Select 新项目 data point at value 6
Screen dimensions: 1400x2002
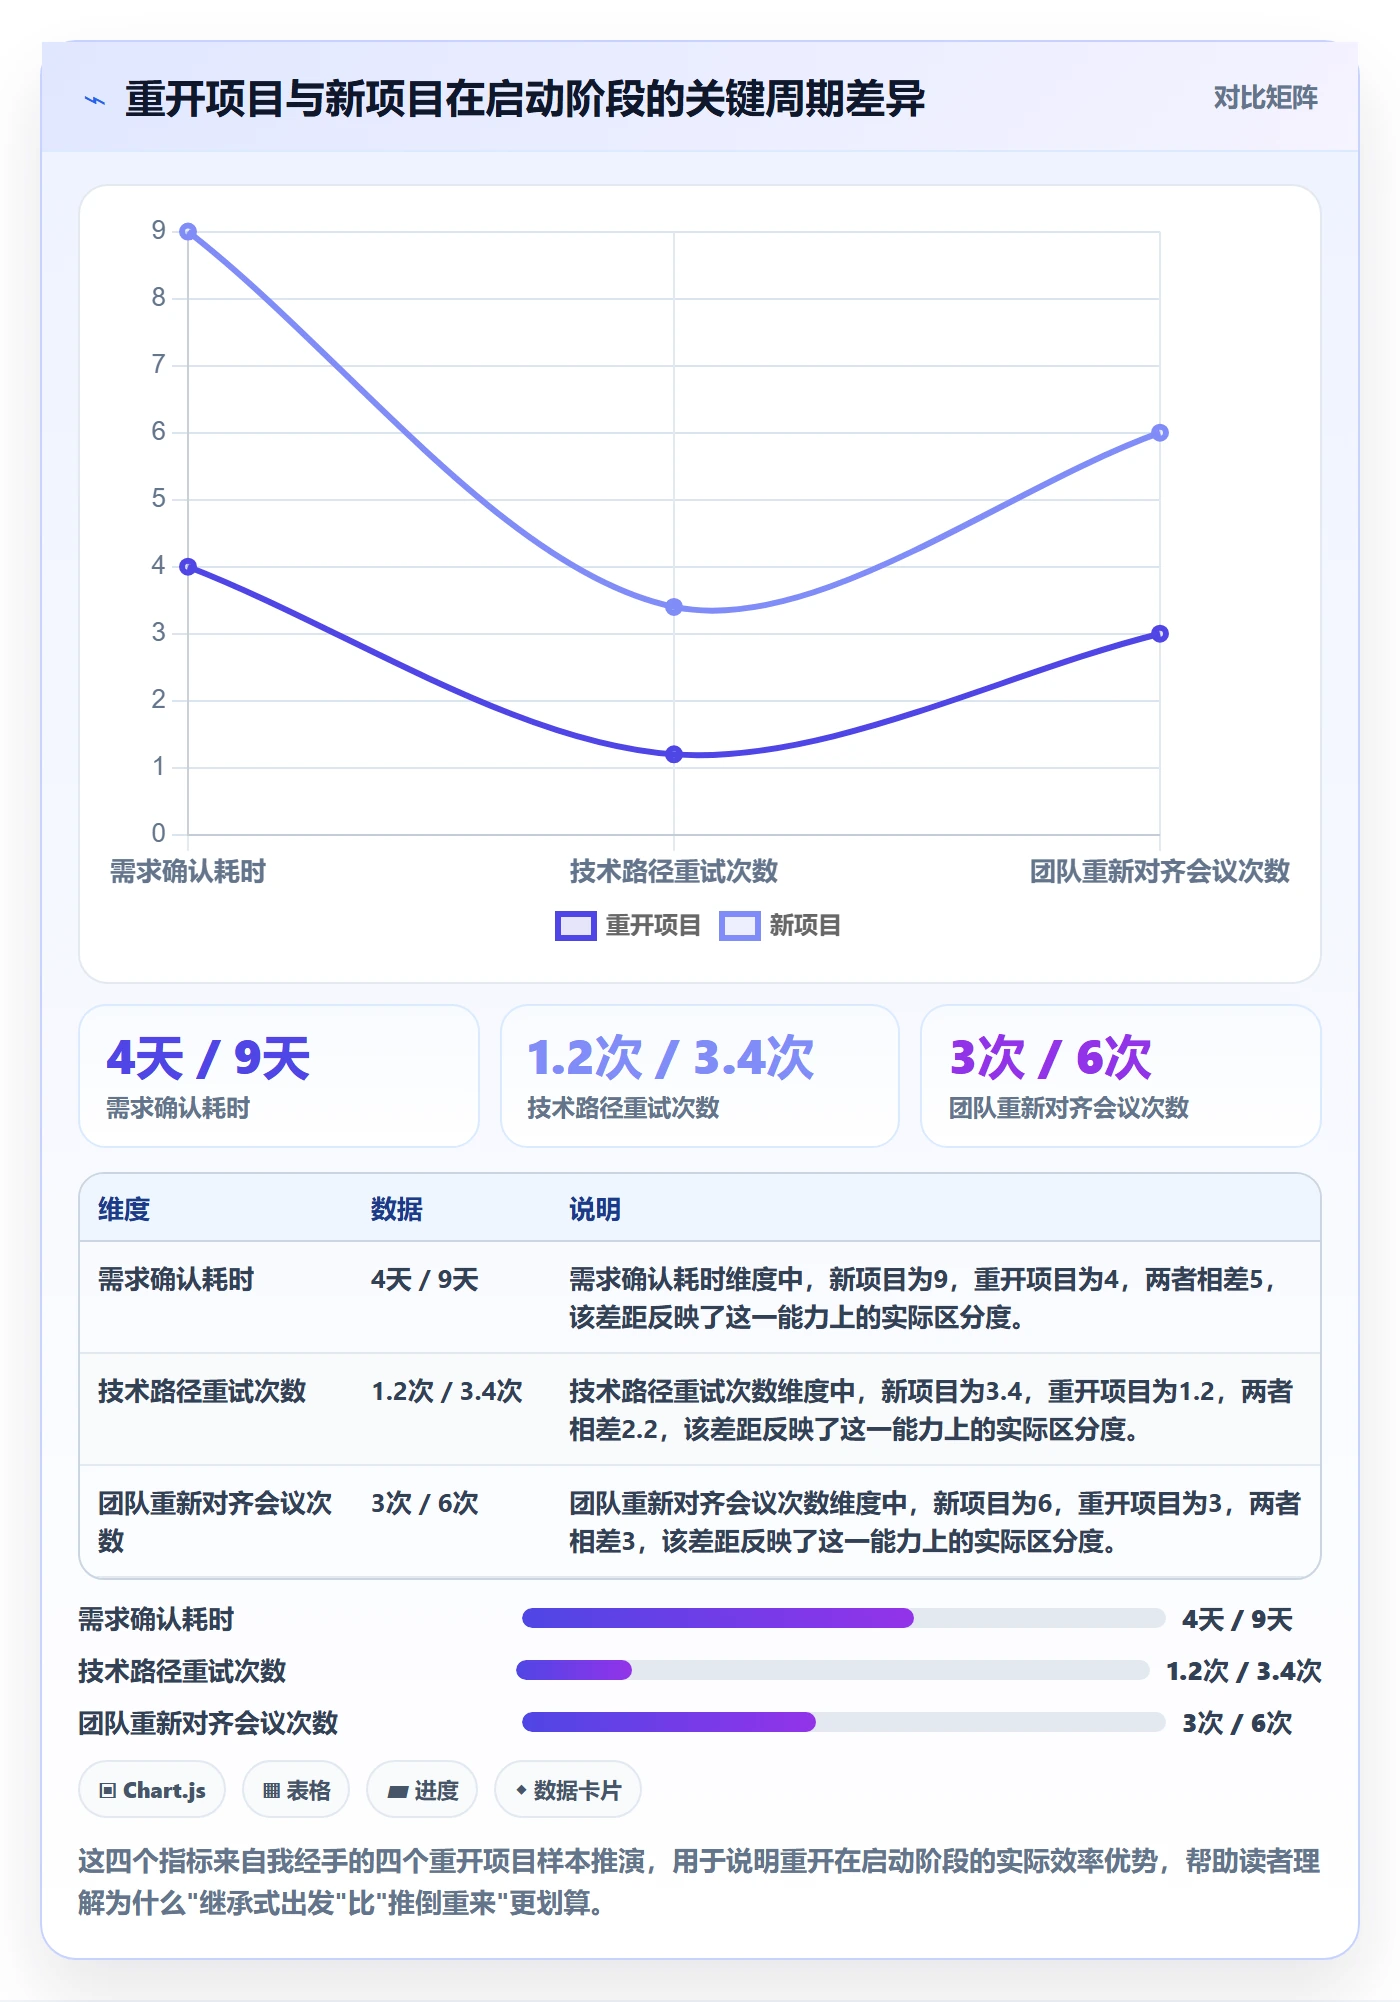1160,433
